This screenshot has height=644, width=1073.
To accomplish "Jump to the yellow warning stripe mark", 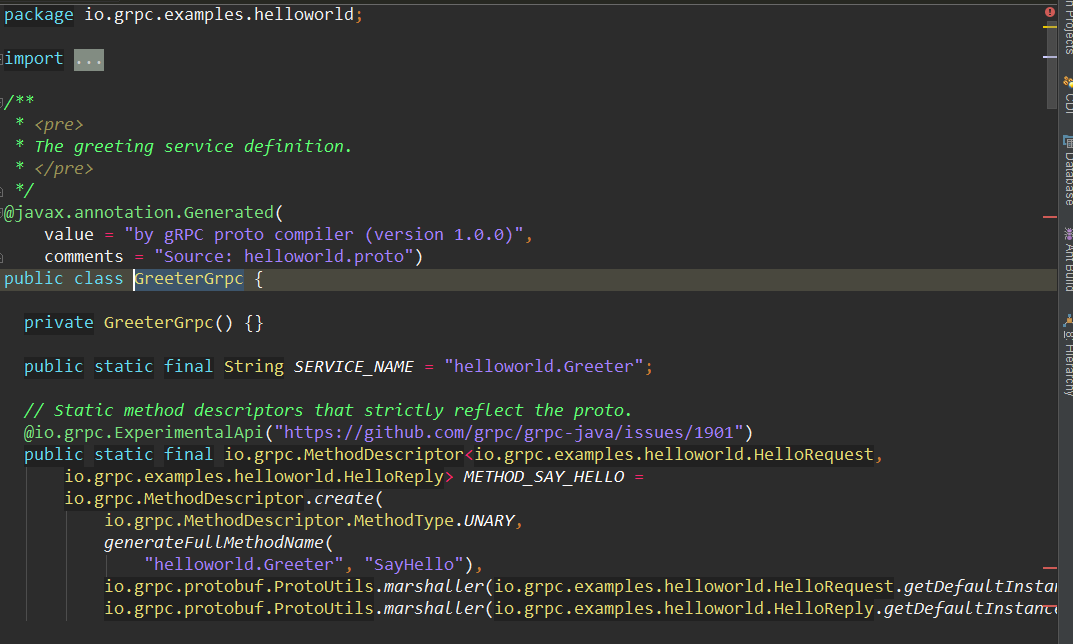I will tap(1050, 27).
